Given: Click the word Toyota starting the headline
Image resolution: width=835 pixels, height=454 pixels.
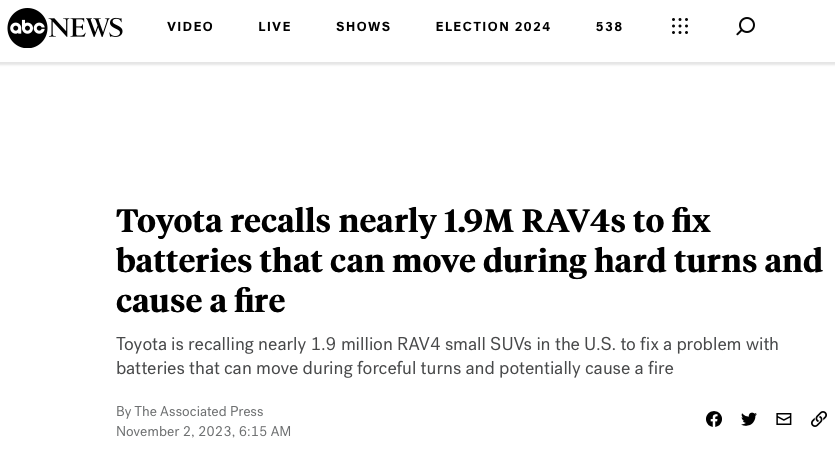Looking at the screenshot, I should pos(169,221).
